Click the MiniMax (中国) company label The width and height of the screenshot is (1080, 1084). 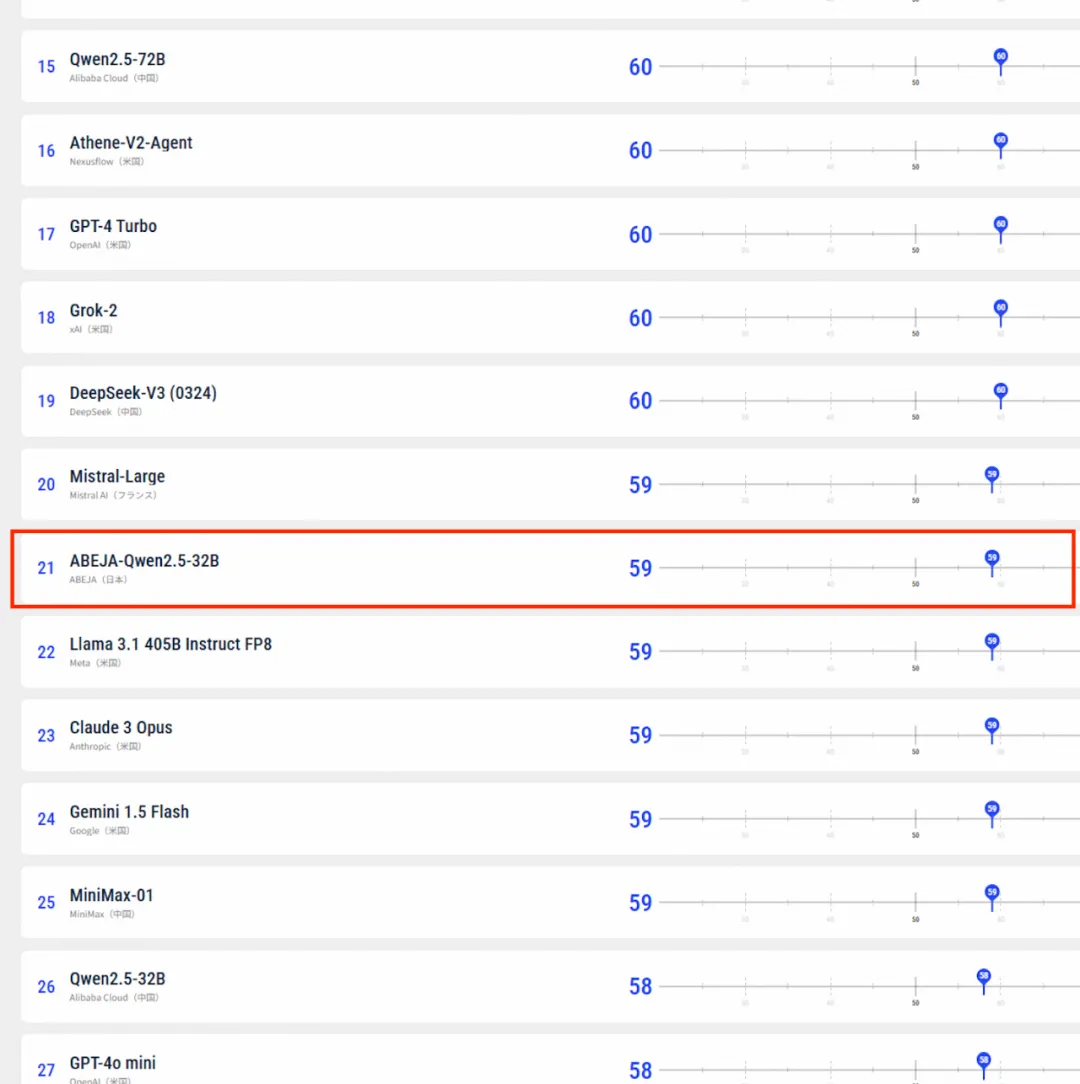tap(102, 914)
